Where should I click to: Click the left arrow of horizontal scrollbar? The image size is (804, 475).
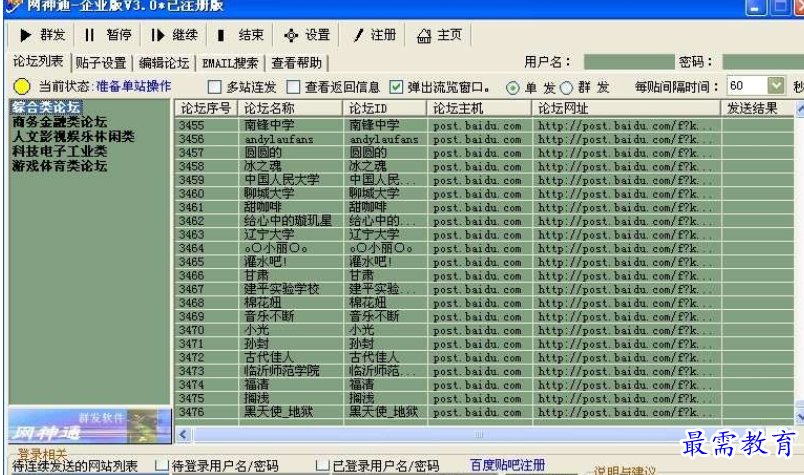184,435
